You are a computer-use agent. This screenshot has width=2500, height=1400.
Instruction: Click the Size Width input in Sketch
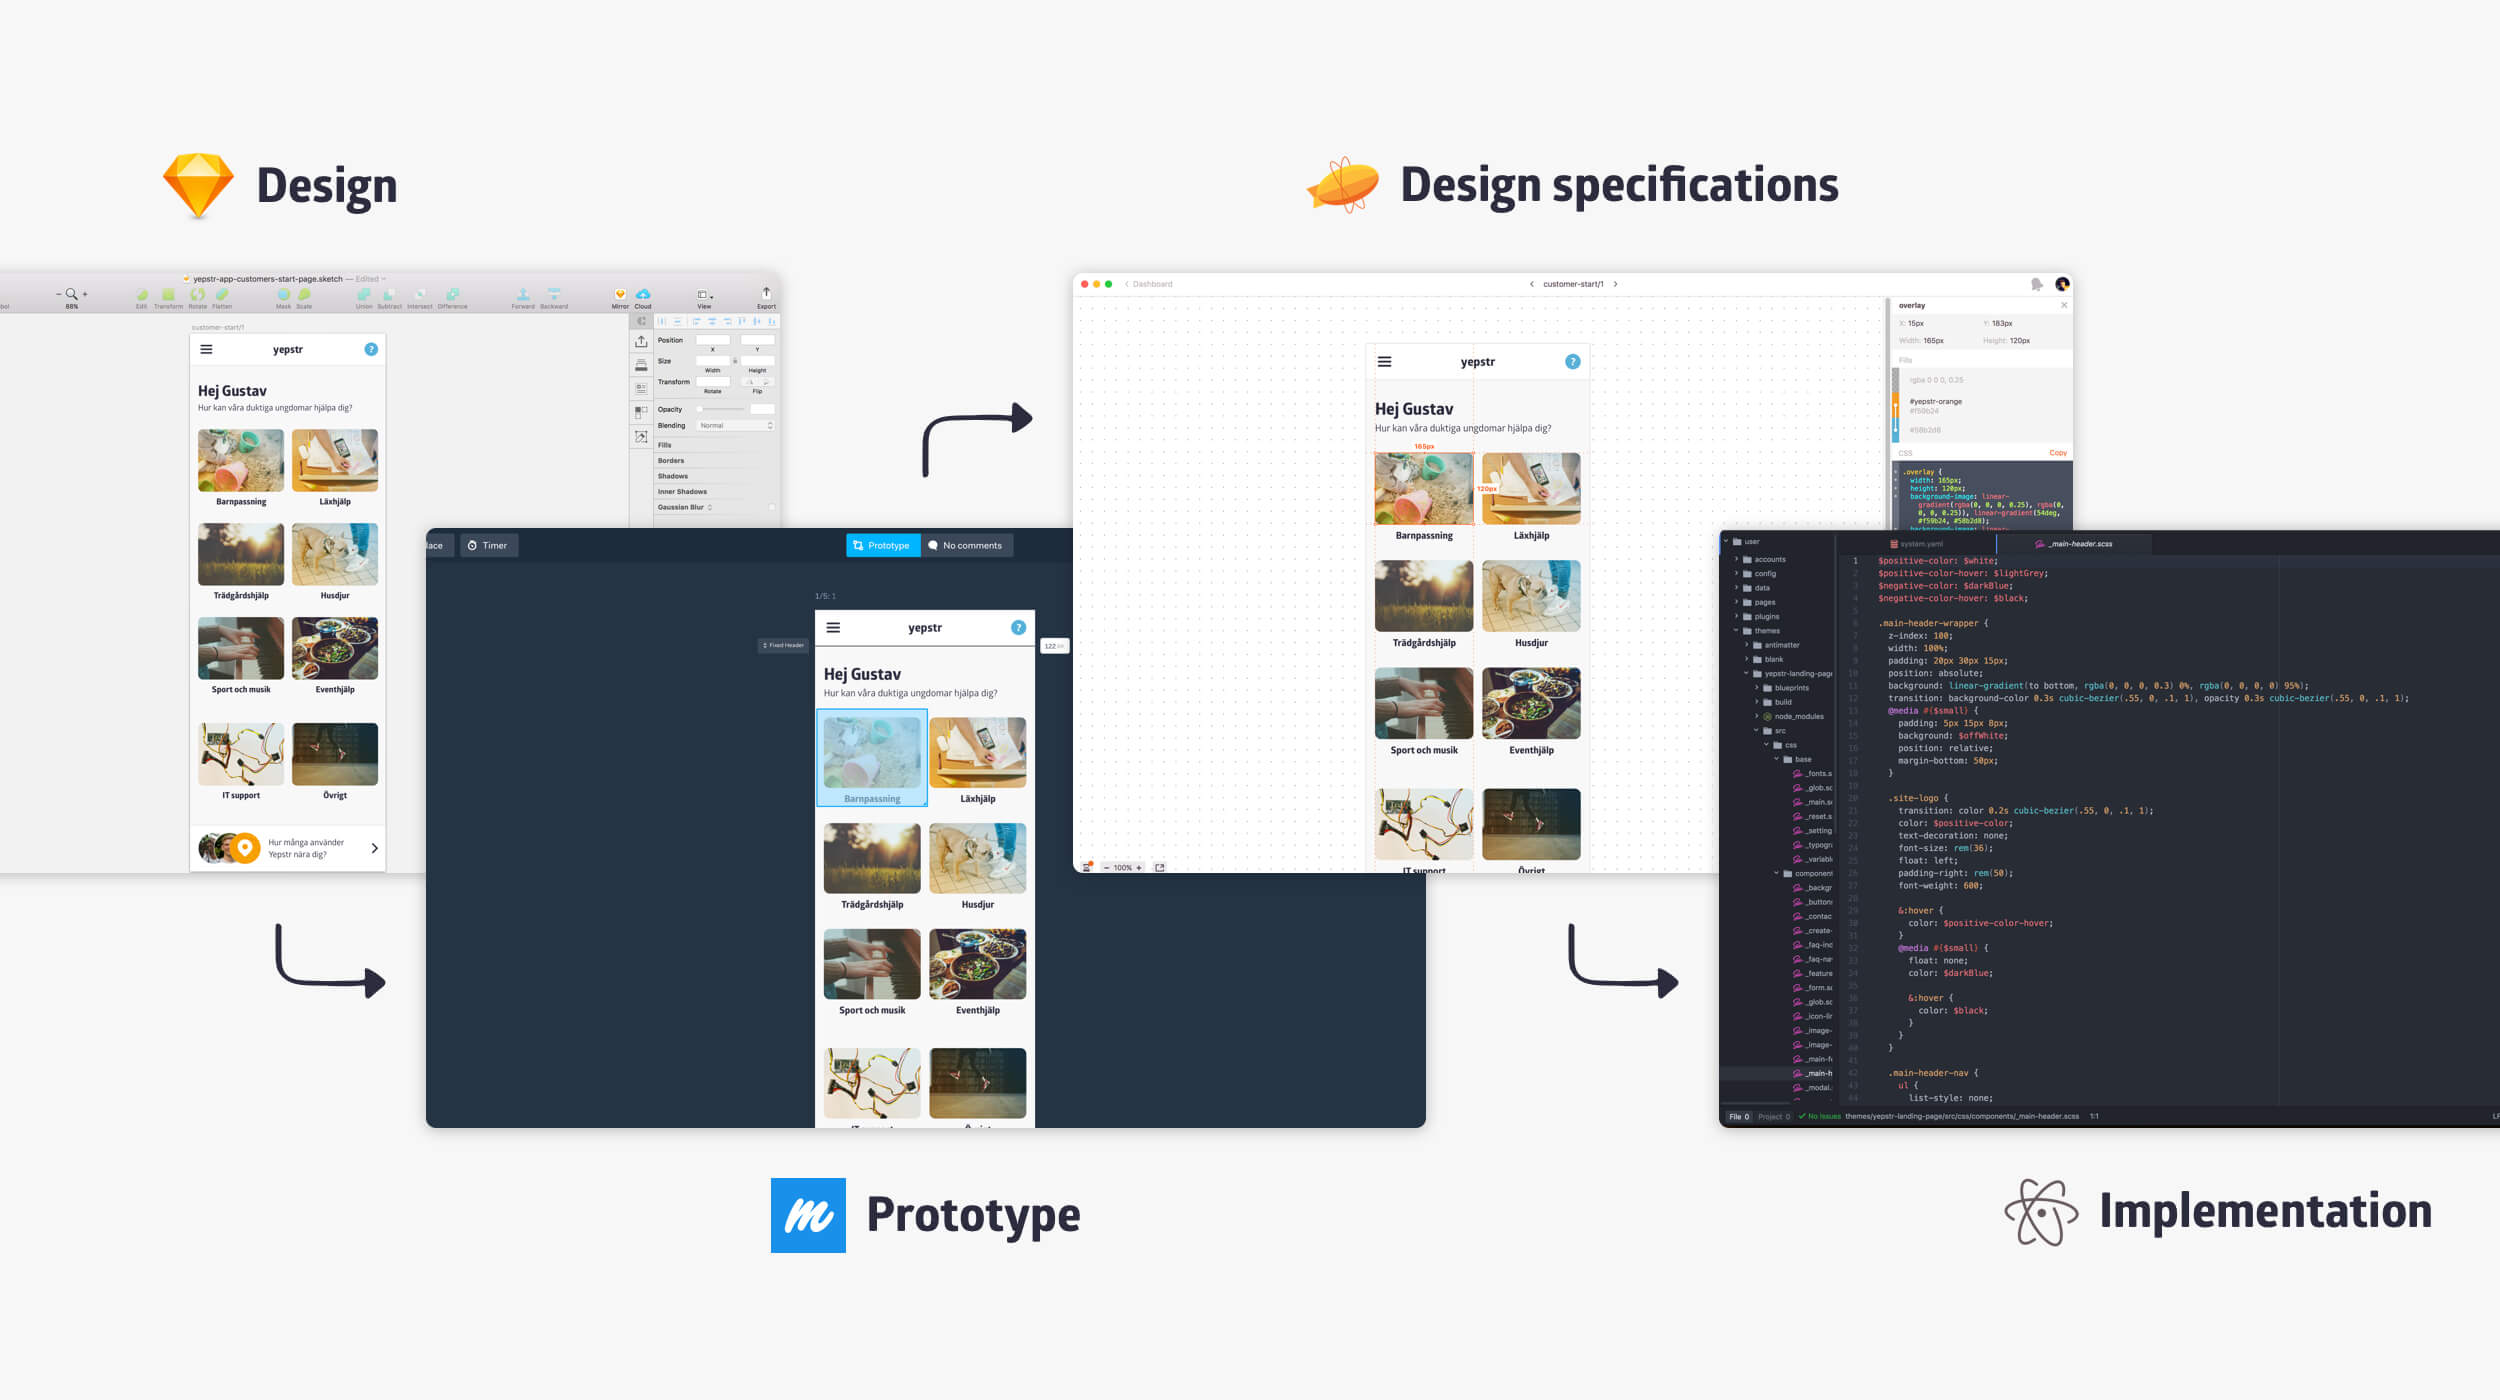[x=712, y=361]
